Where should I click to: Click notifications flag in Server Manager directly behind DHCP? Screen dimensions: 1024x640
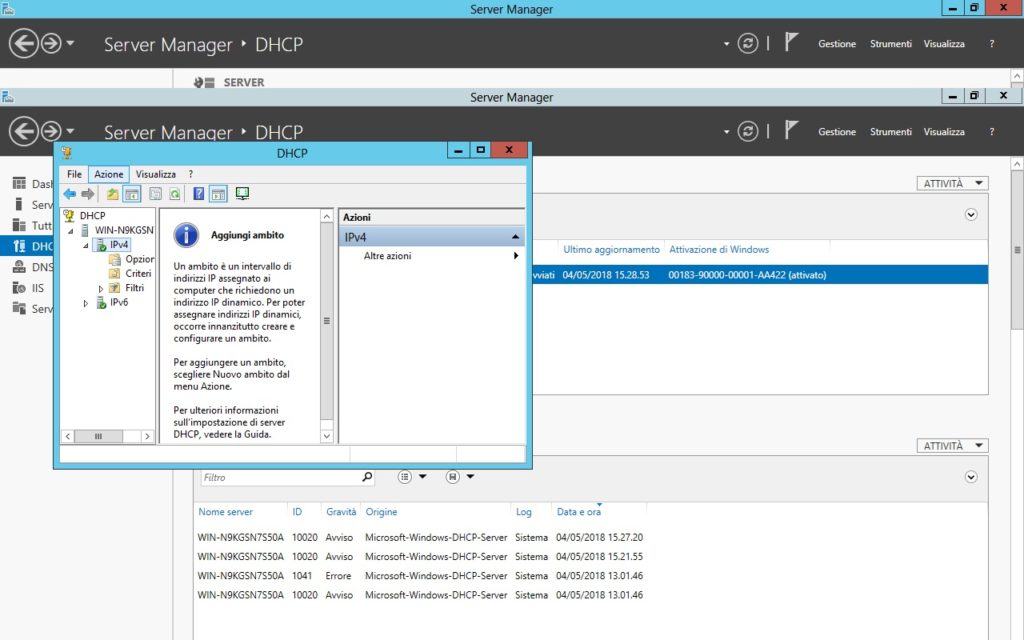(791, 131)
